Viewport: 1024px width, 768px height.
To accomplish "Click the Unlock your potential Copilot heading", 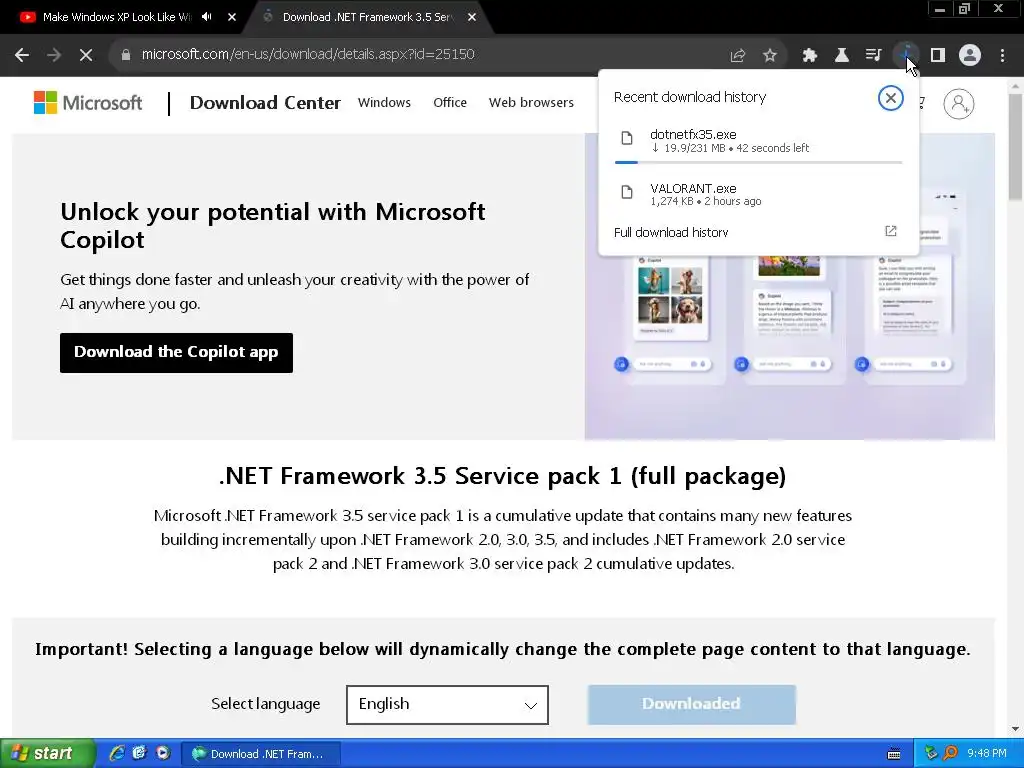I will [273, 226].
